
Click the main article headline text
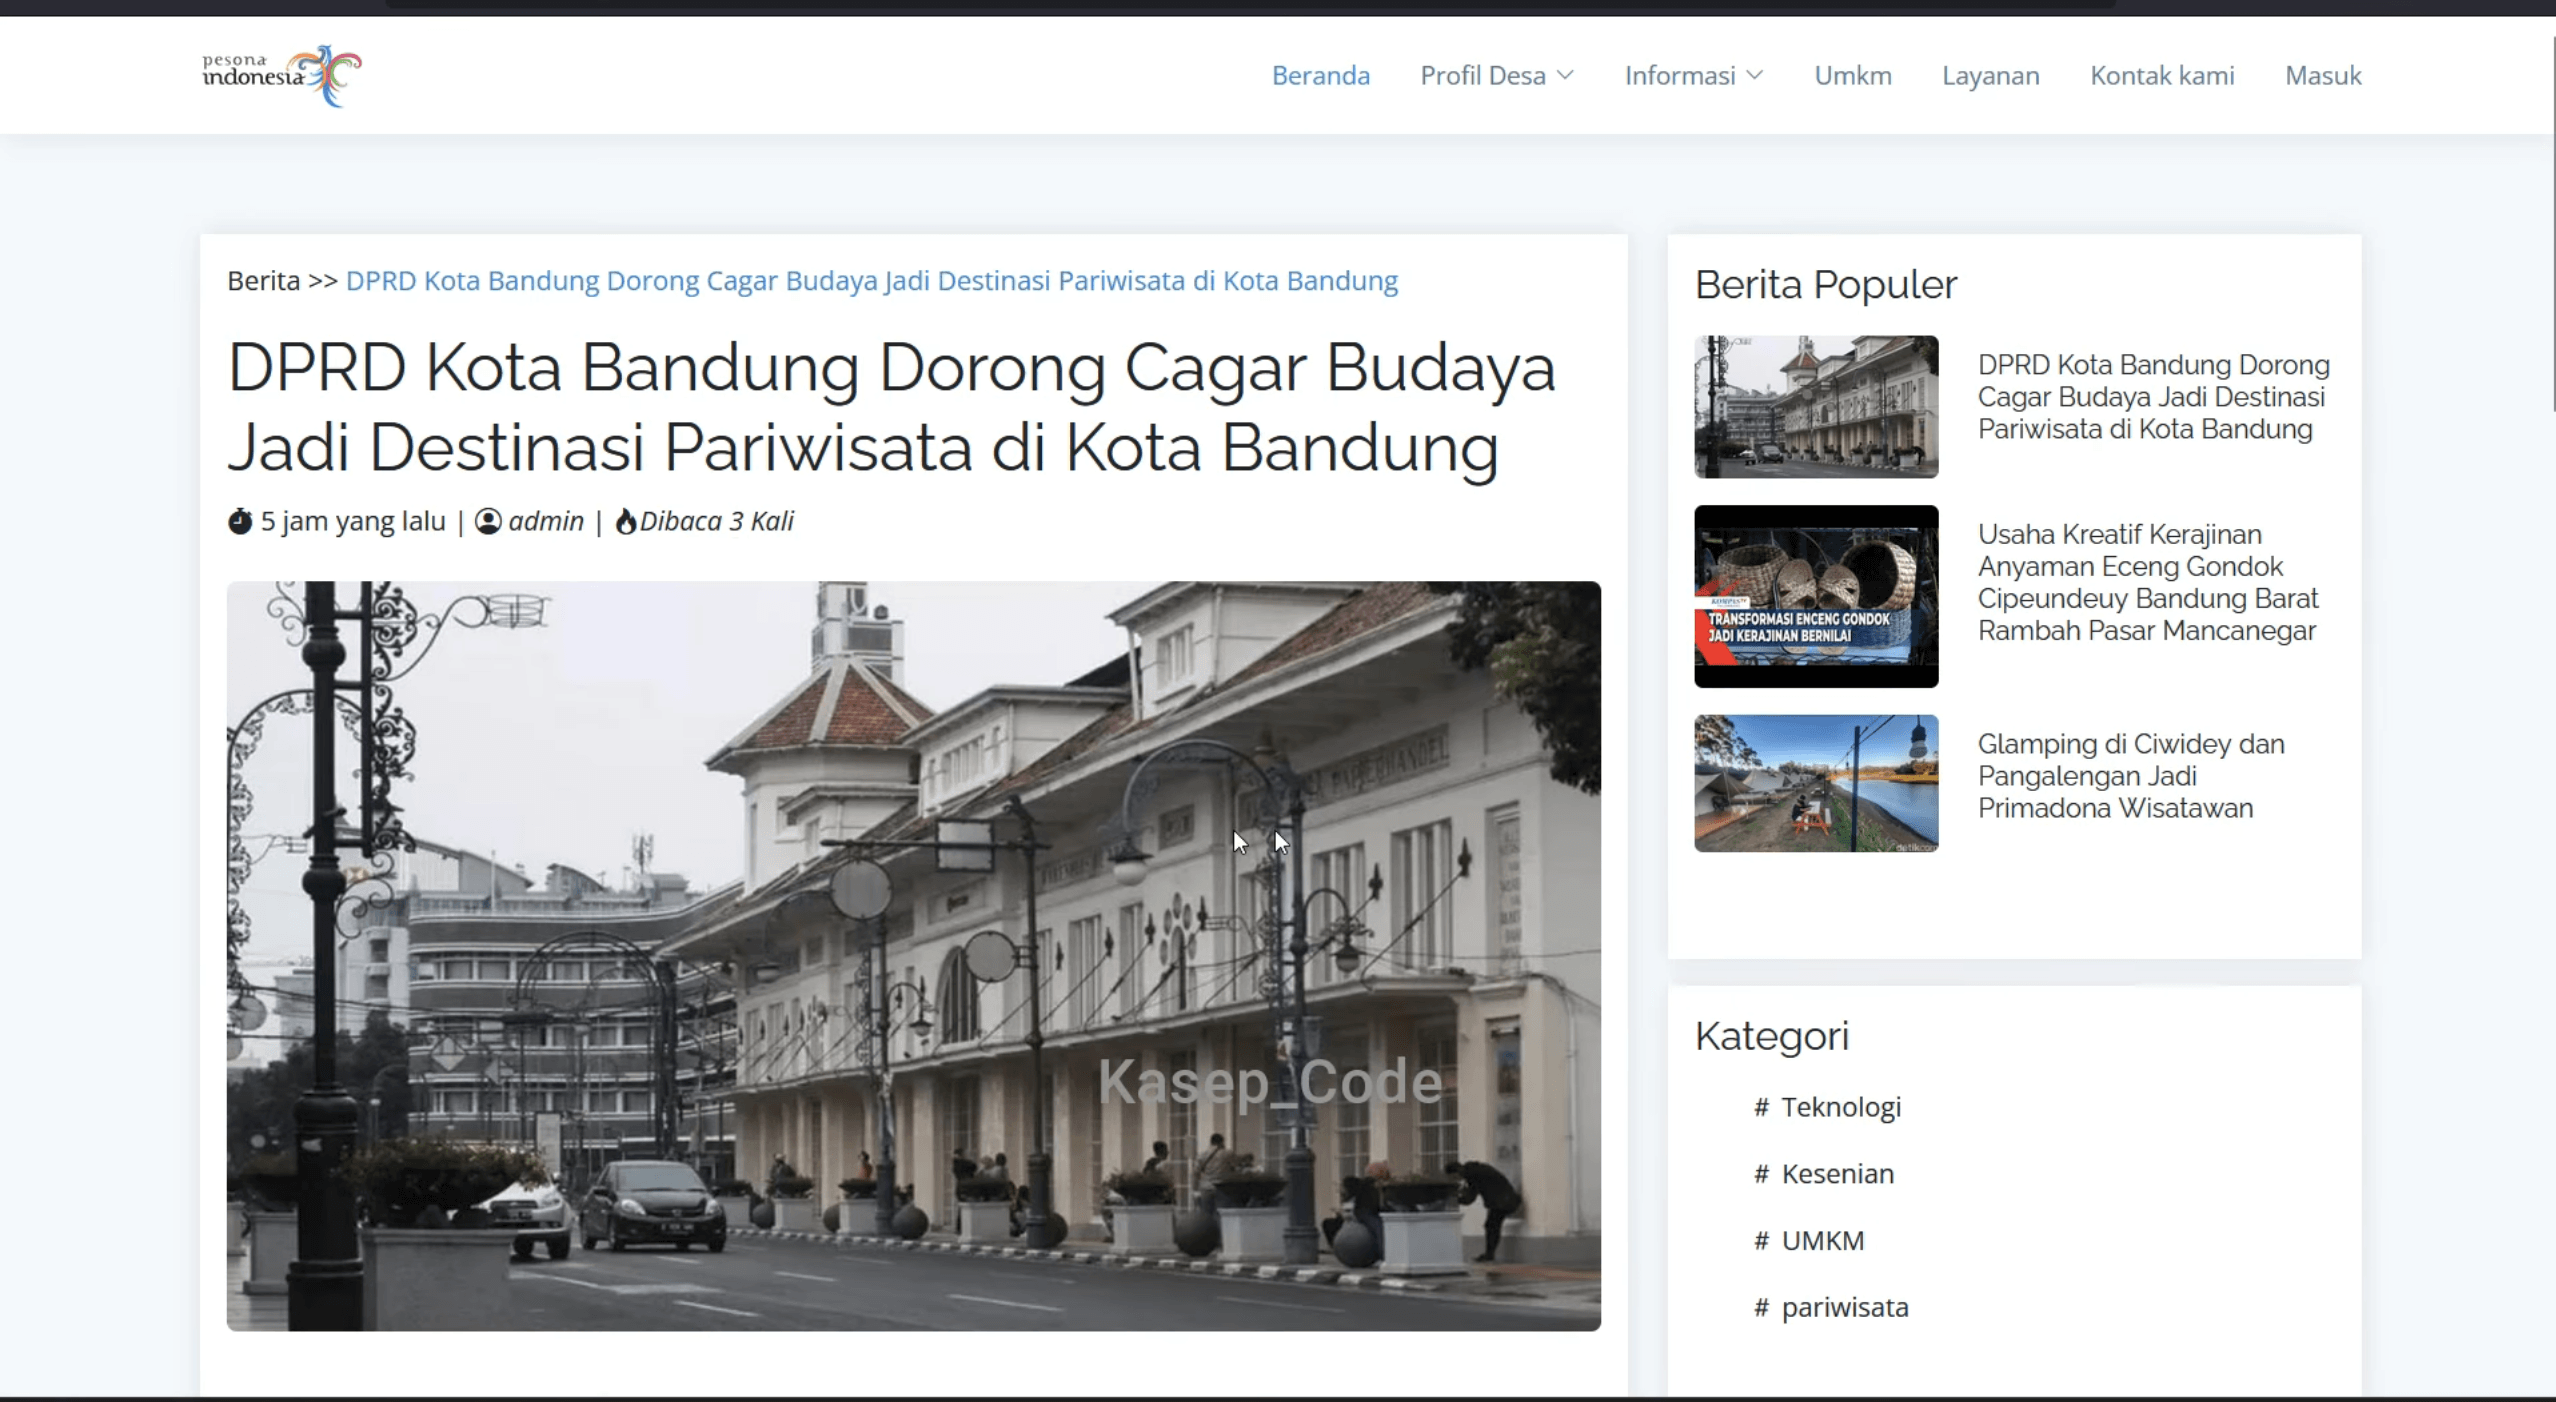tap(891, 408)
